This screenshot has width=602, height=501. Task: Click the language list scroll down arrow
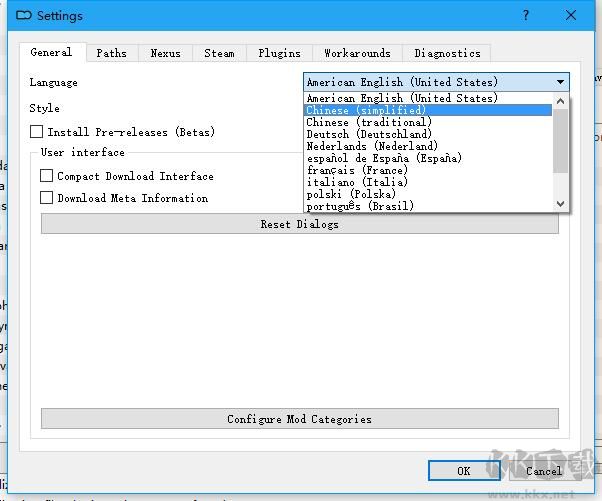(561, 204)
